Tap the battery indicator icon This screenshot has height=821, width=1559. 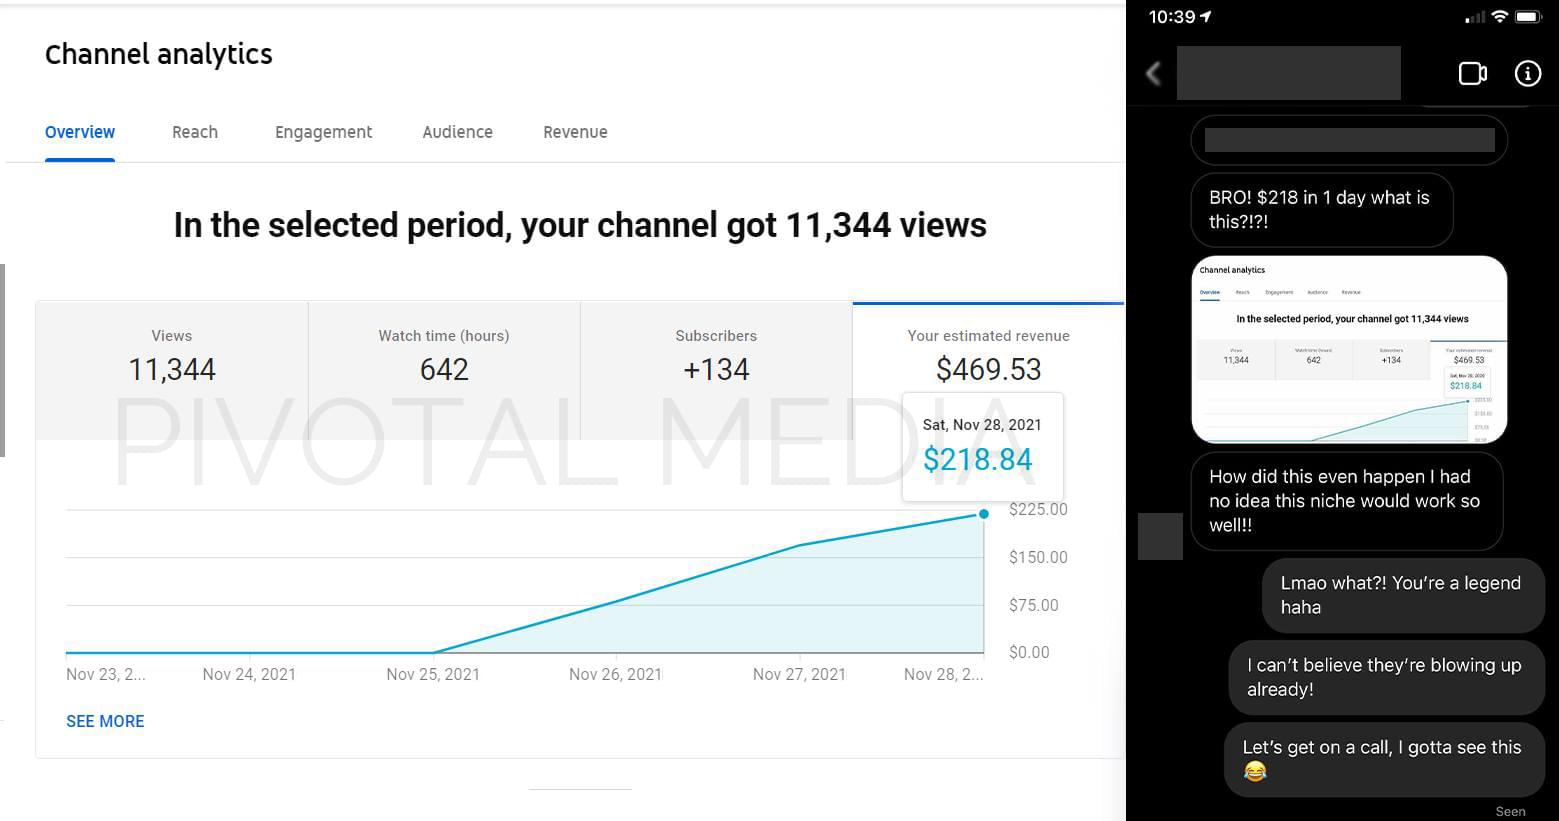[x=1528, y=16]
